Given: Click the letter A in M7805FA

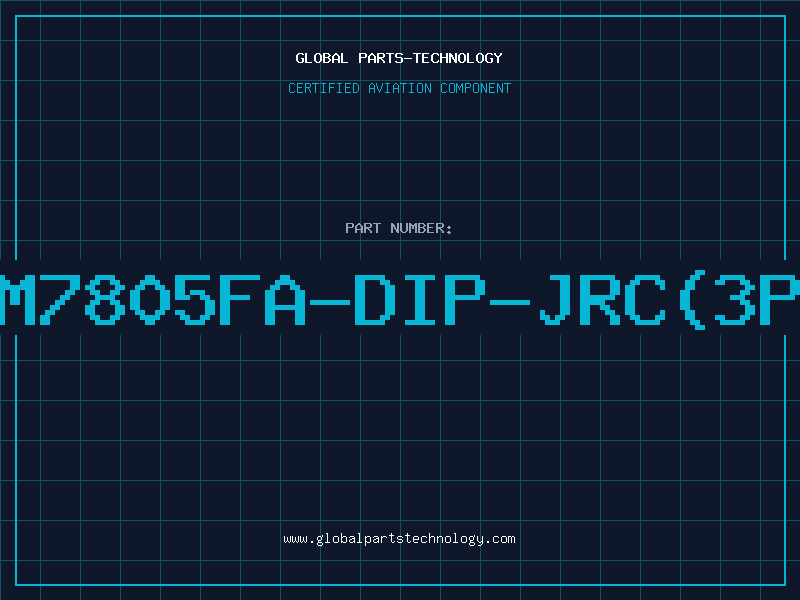Looking at the screenshot, I should tap(285, 300).
